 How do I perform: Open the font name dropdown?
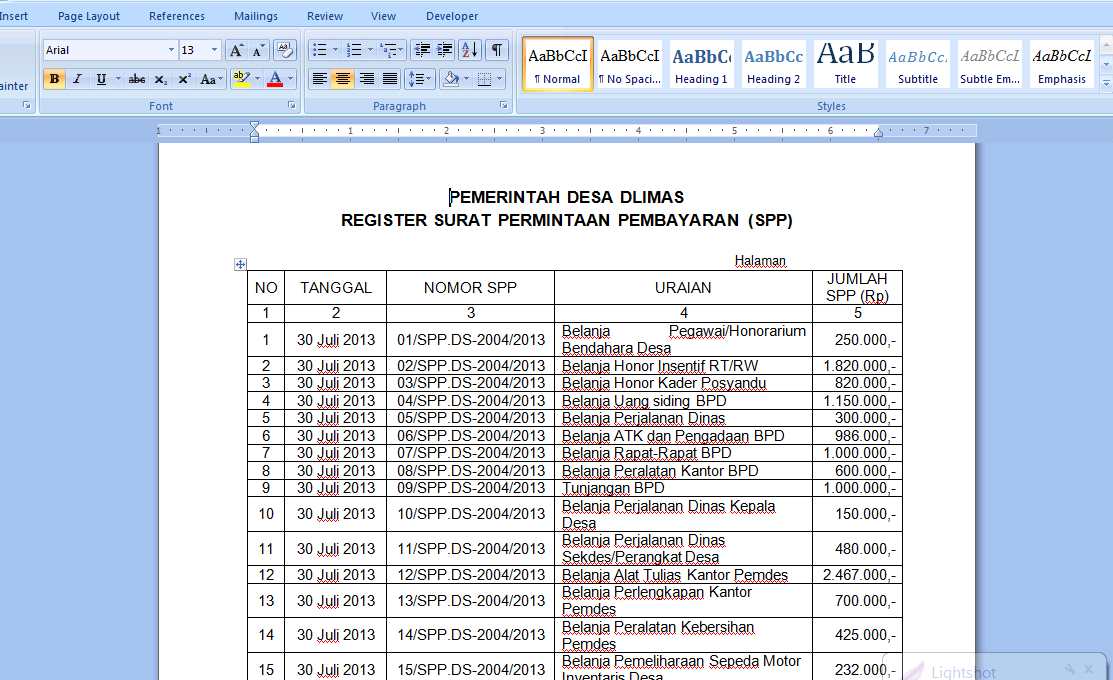click(171, 50)
